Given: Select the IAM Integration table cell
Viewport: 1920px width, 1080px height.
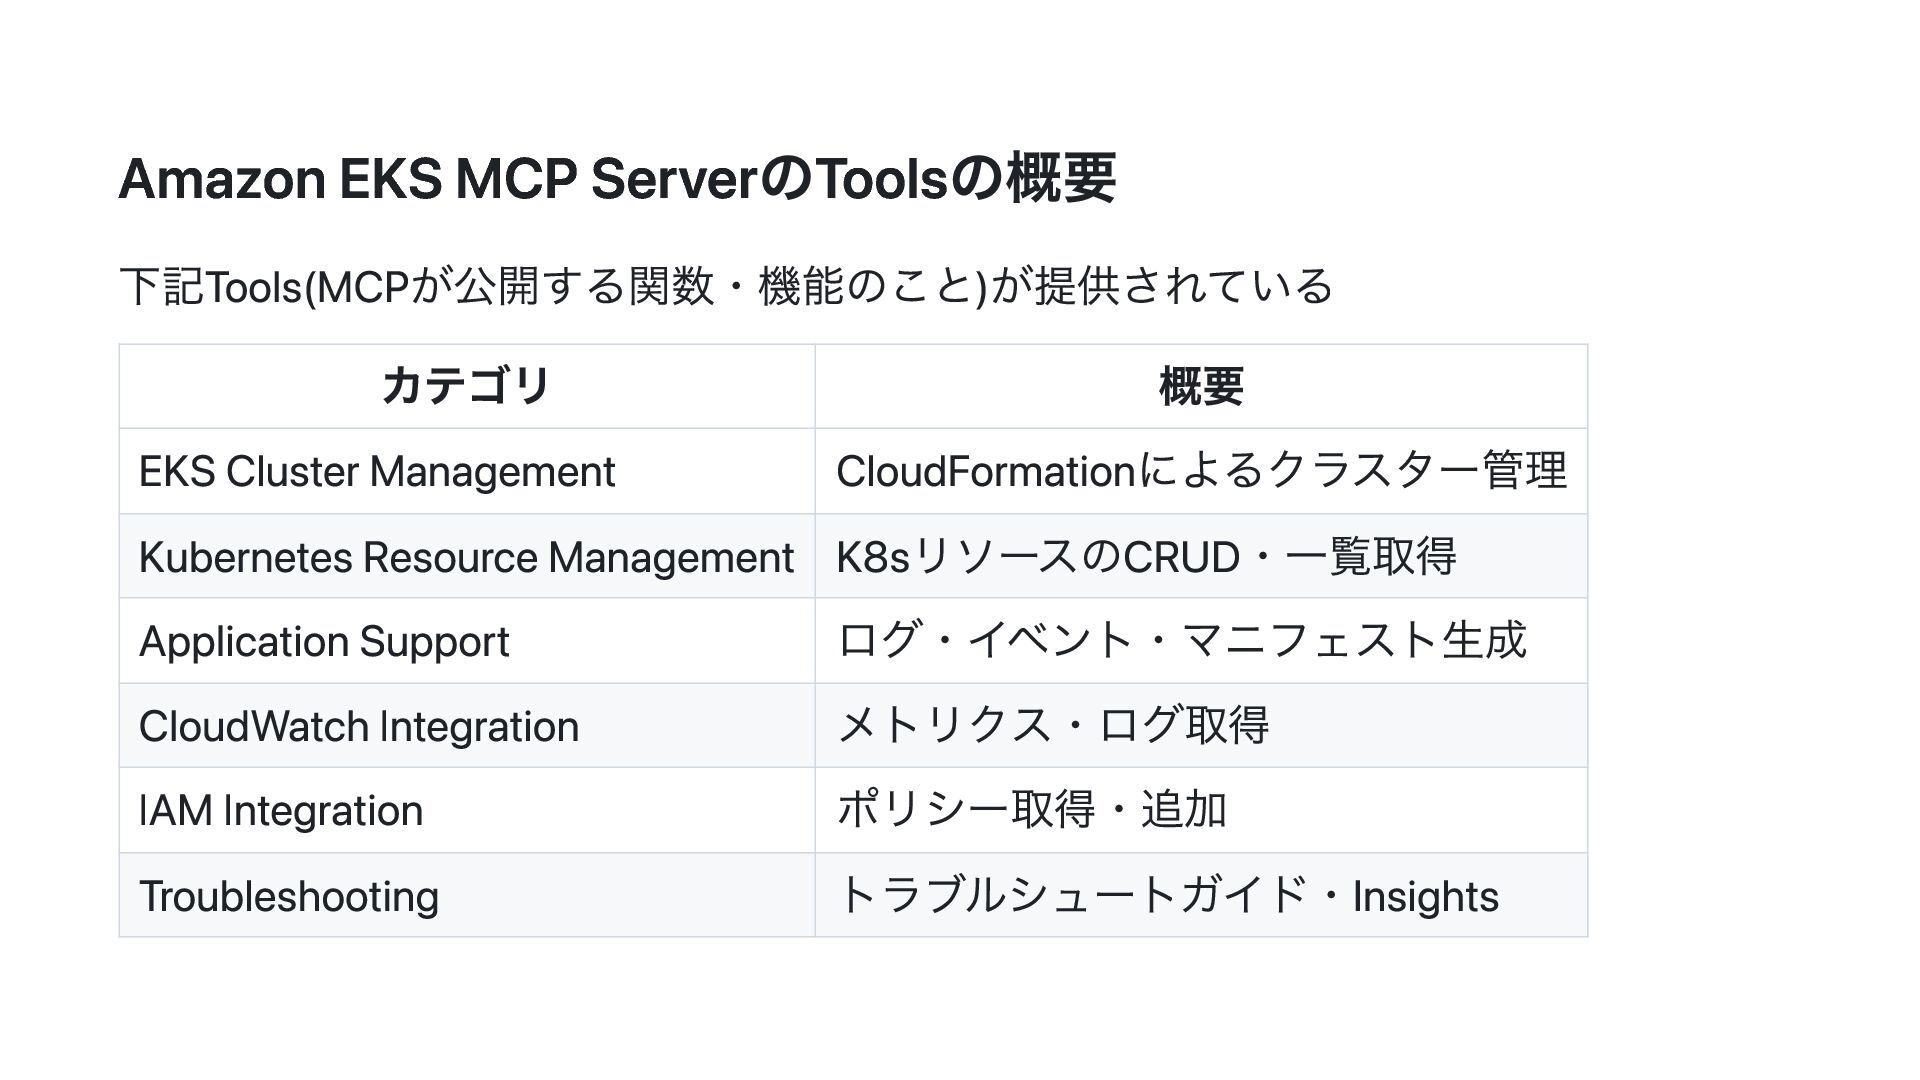Looking at the screenshot, I should click(x=281, y=811).
